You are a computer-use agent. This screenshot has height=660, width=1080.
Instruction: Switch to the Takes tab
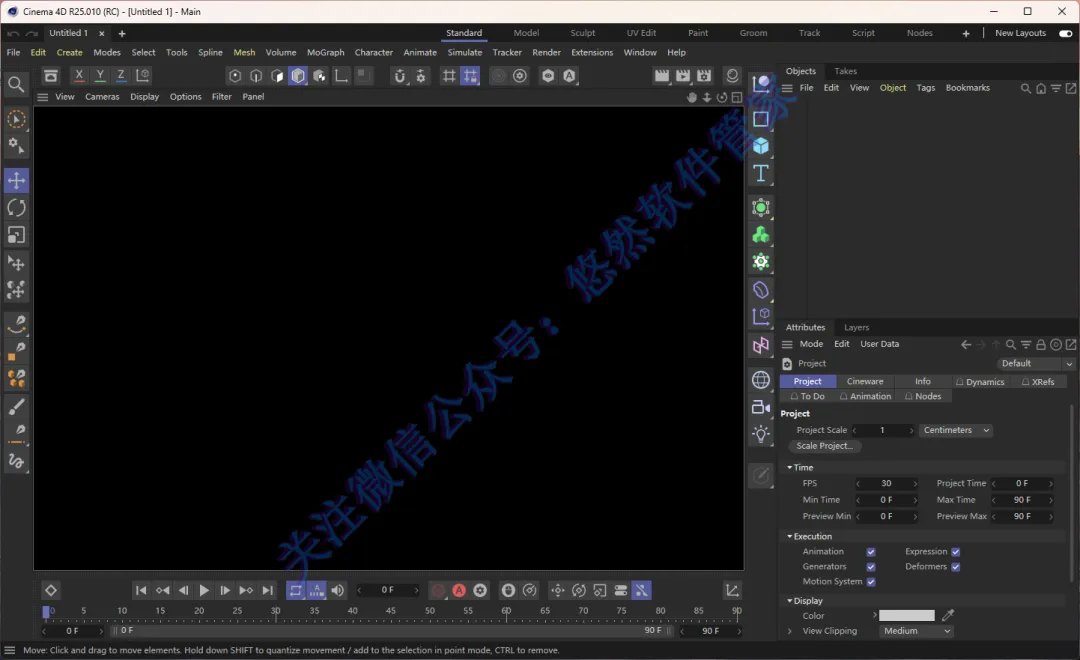(x=845, y=71)
